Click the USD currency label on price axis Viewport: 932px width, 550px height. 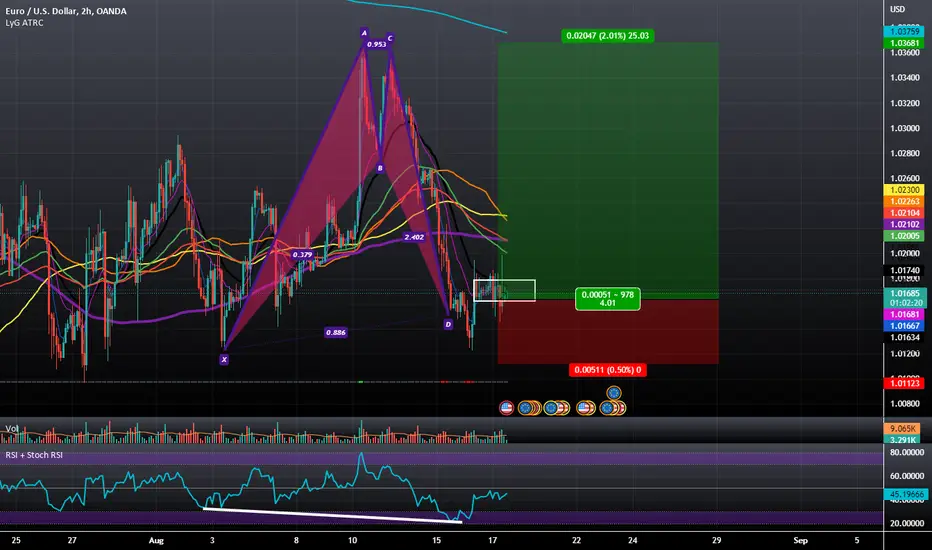tap(897, 9)
